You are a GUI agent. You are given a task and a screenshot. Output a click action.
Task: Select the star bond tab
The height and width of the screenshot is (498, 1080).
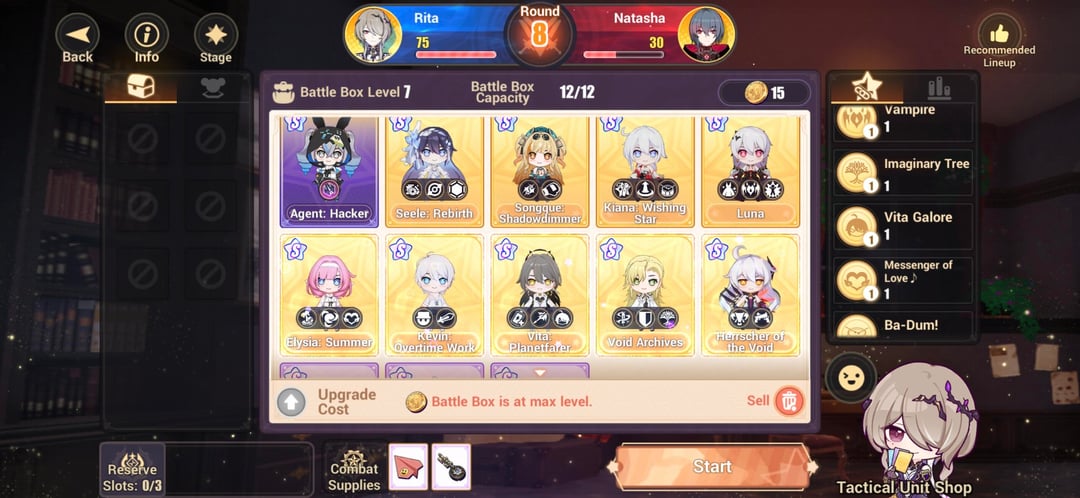pos(866,87)
